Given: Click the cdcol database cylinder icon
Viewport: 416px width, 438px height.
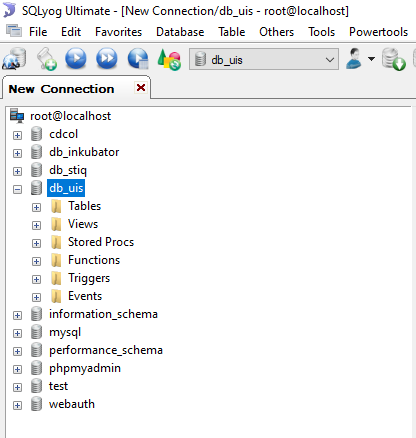Looking at the screenshot, I should pos(36,134).
